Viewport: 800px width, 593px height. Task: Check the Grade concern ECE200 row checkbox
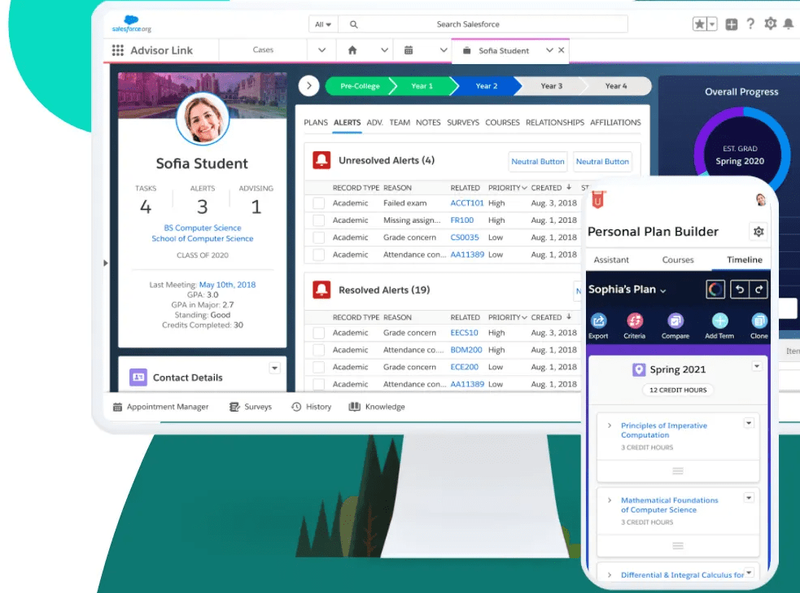(319, 367)
